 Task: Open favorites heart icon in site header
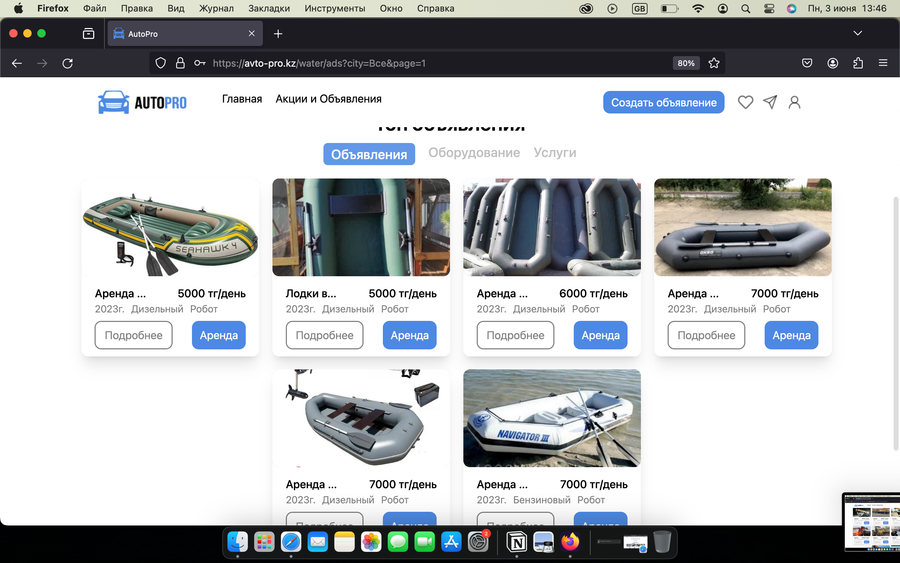tap(745, 102)
